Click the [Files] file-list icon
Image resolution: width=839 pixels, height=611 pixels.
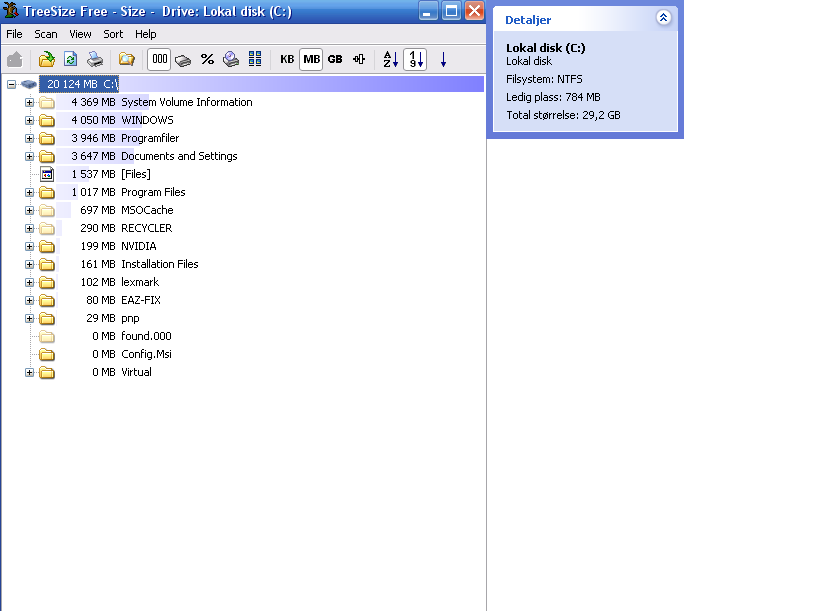pos(47,174)
